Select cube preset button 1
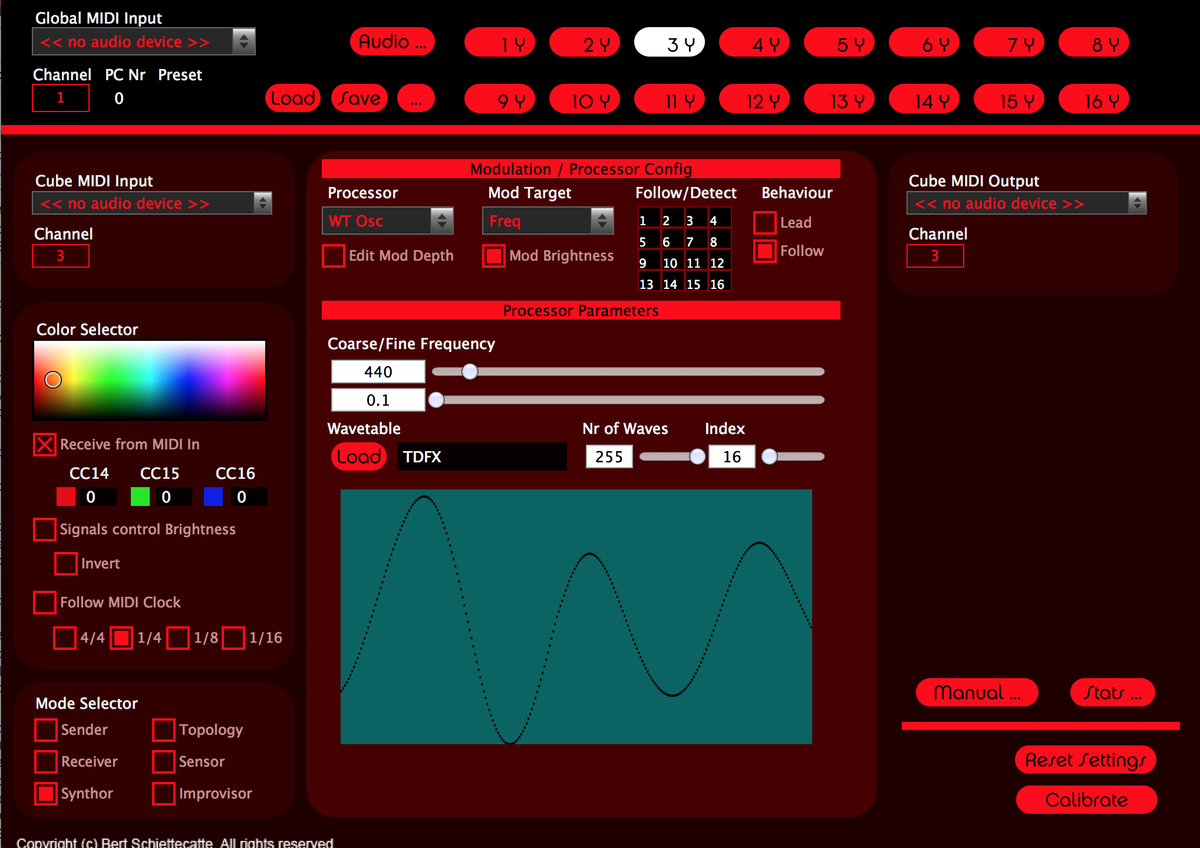Image resolution: width=1200 pixels, height=848 pixels. 500,42
